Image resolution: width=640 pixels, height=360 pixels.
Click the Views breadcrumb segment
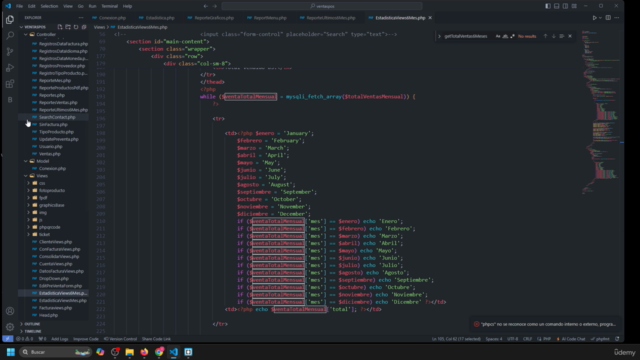(99, 27)
